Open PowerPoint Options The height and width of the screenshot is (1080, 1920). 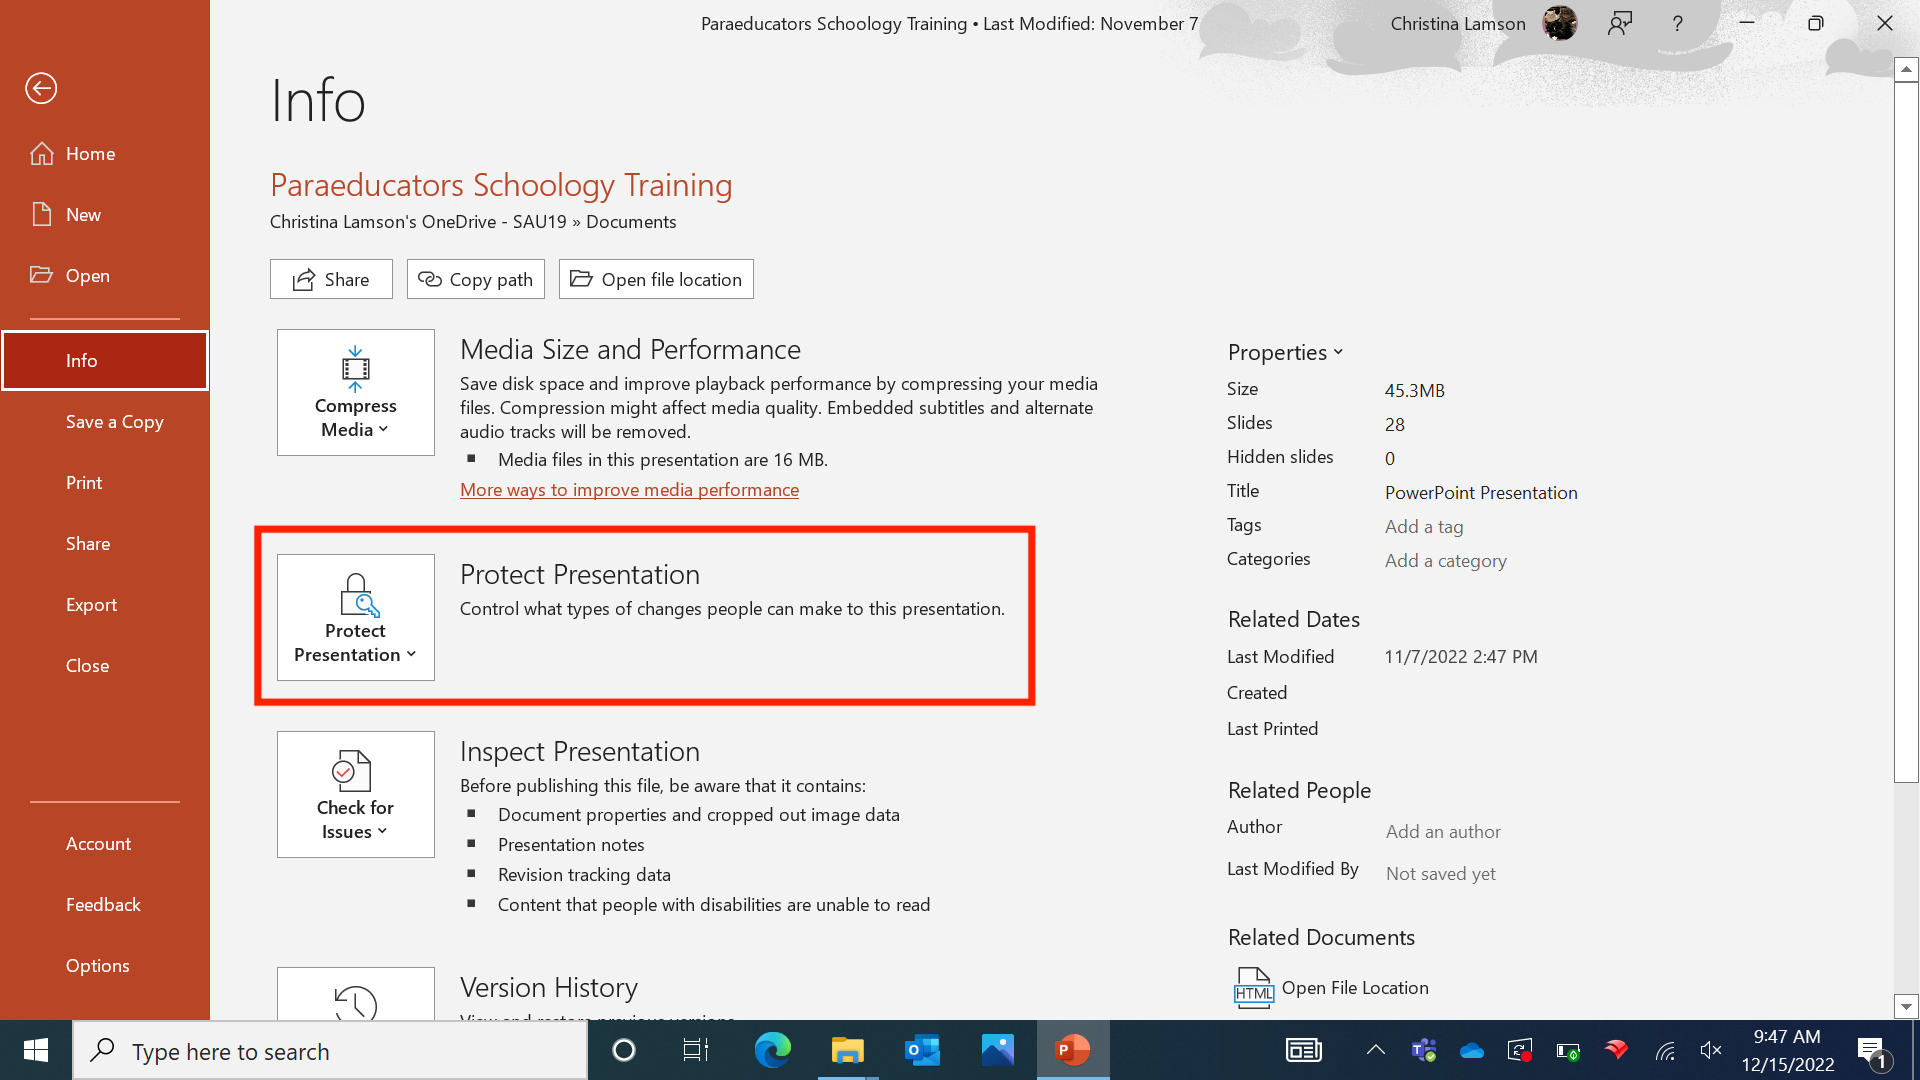pos(105,966)
